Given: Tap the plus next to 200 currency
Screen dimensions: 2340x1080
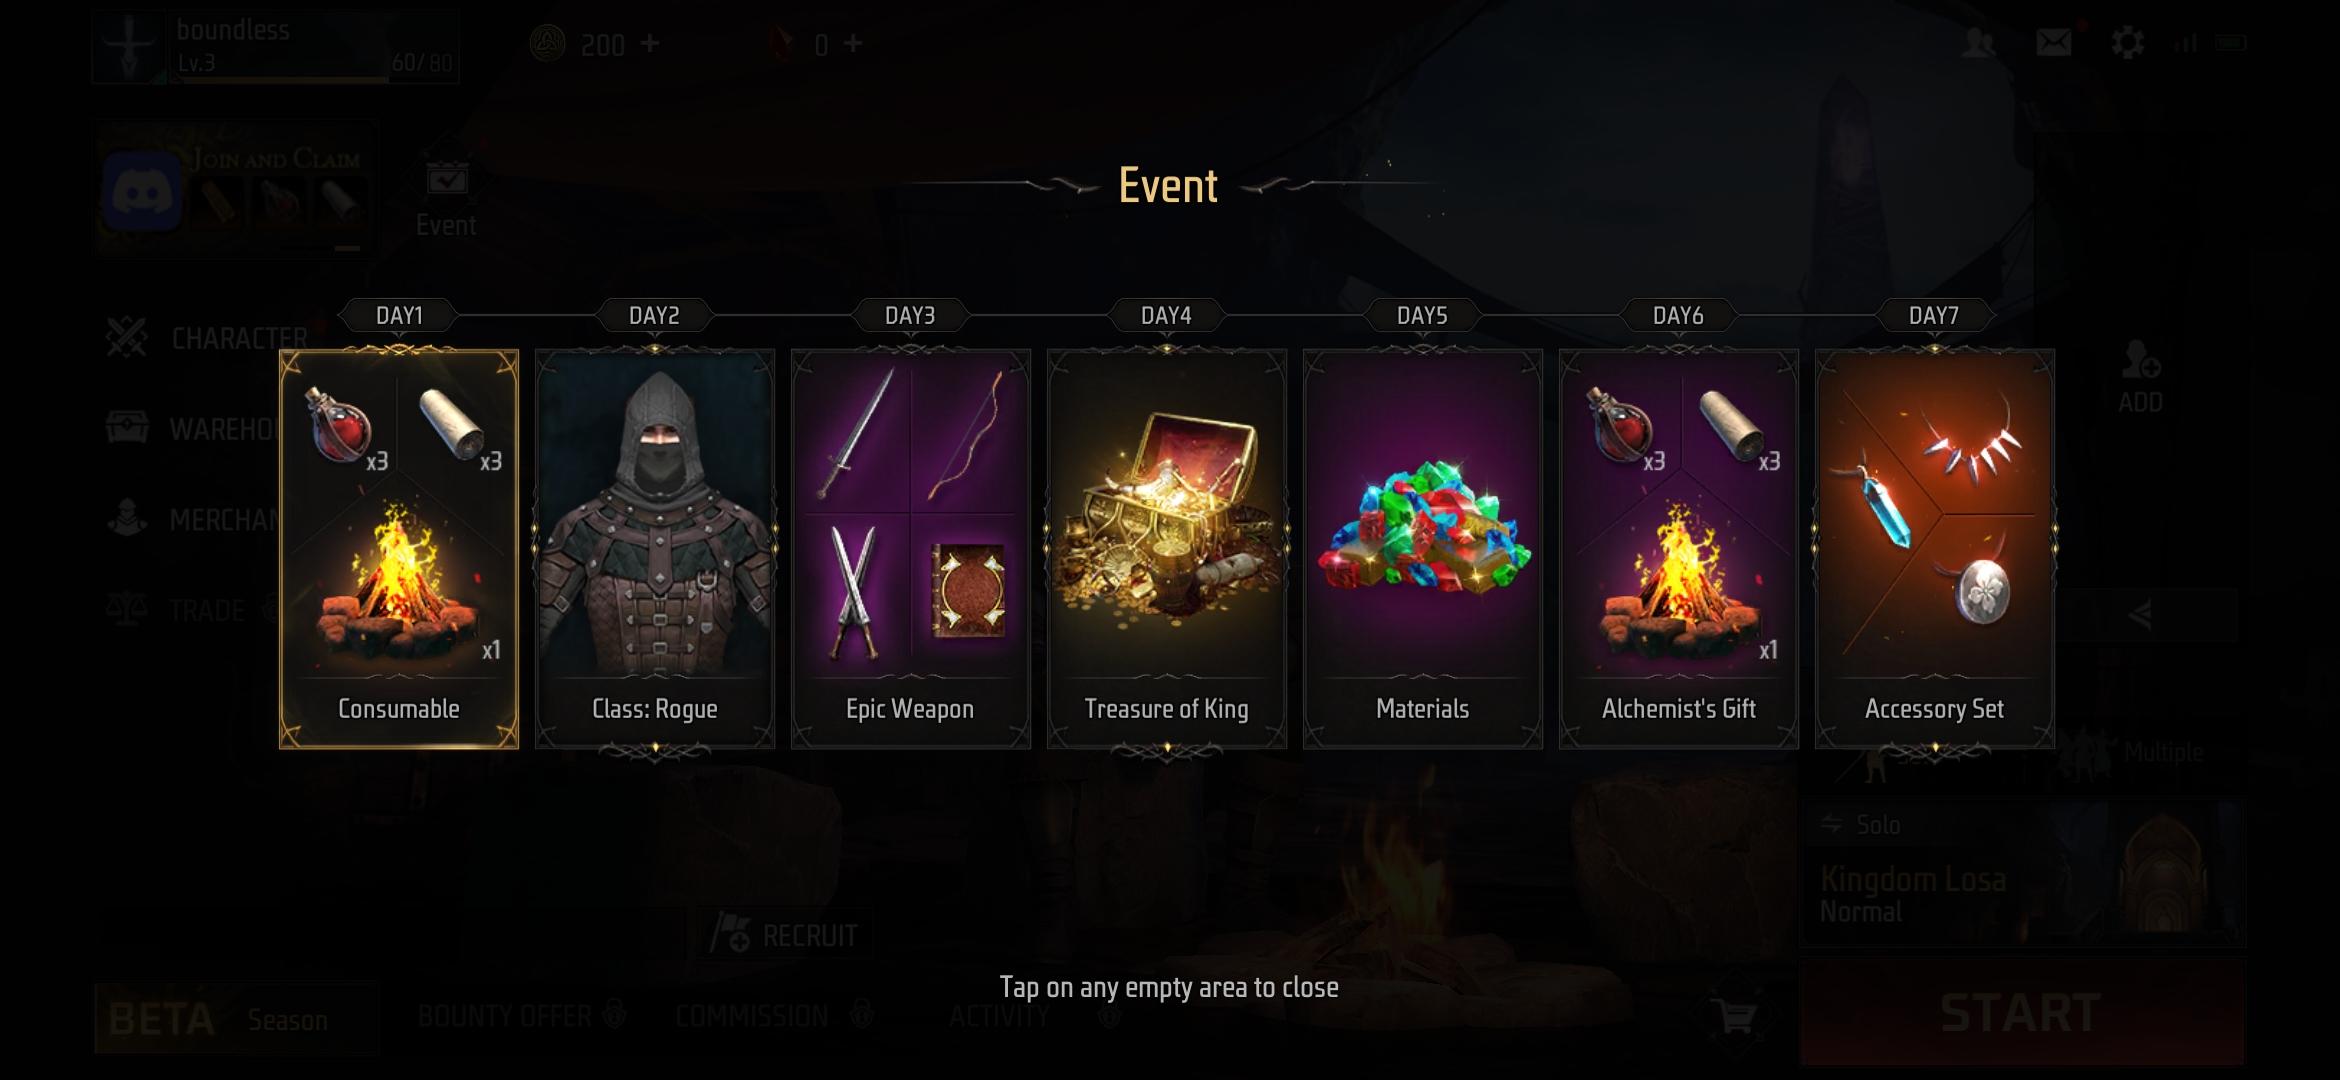Looking at the screenshot, I should (650, 44).
